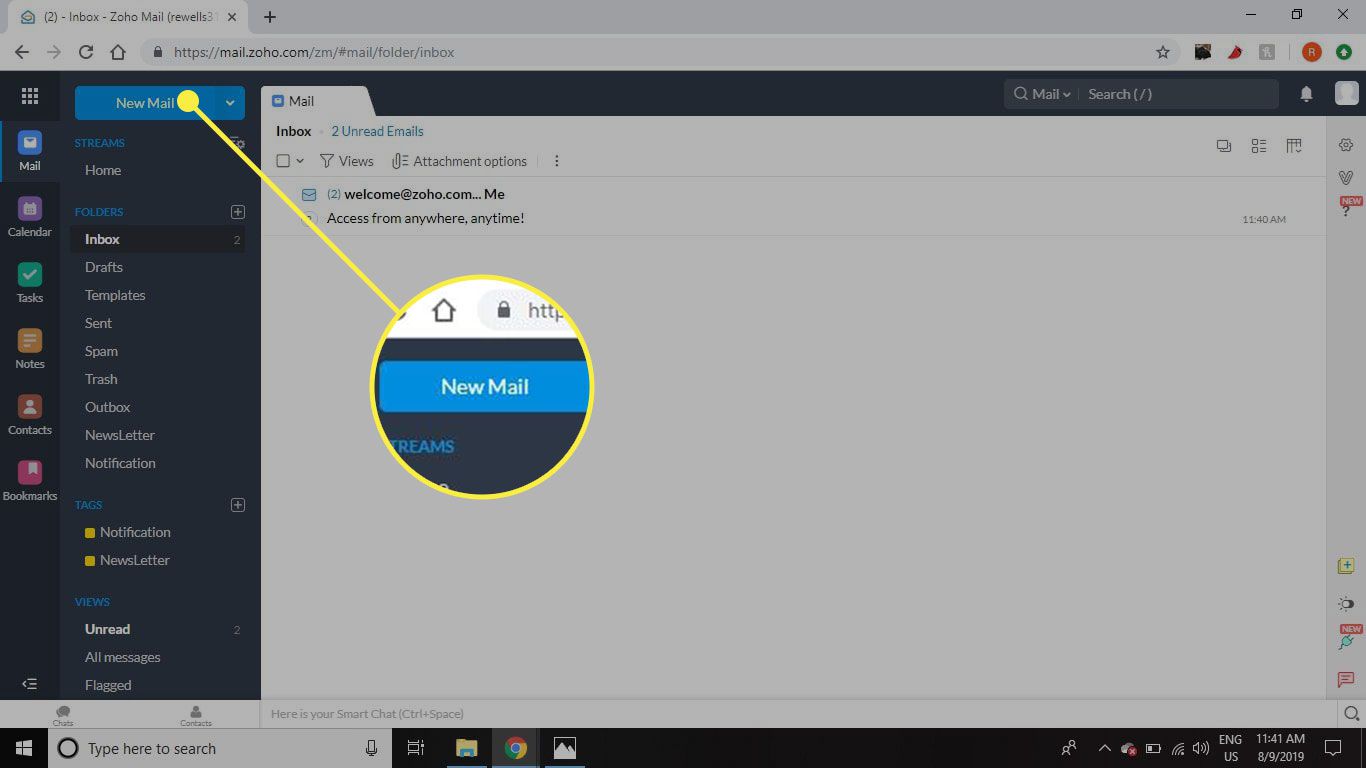This screenshot has width=1366, height=768.
Task: Open the Bookmarks module
Action: (x=30, y=481)
